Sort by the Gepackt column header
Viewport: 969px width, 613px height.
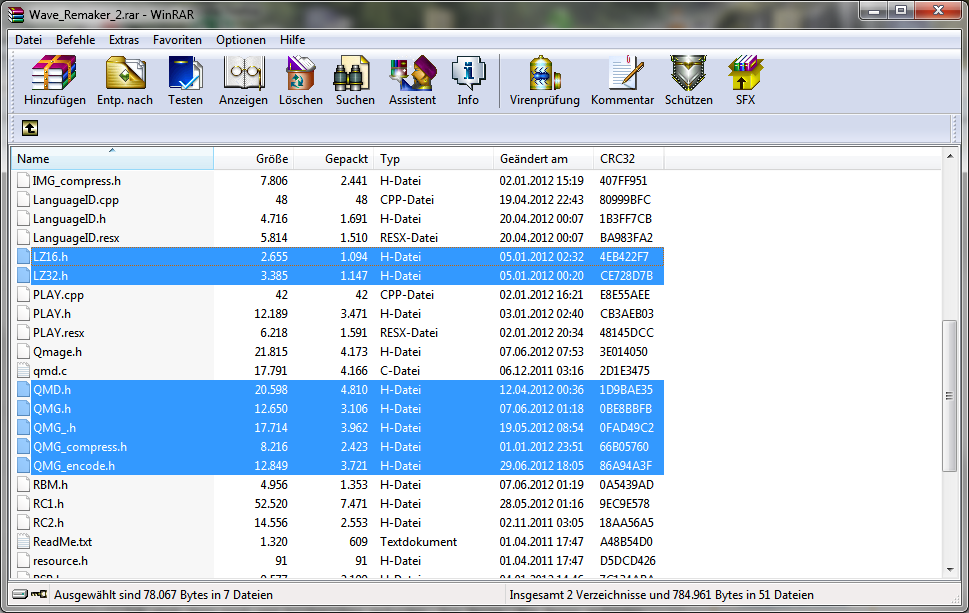[334, 159]
